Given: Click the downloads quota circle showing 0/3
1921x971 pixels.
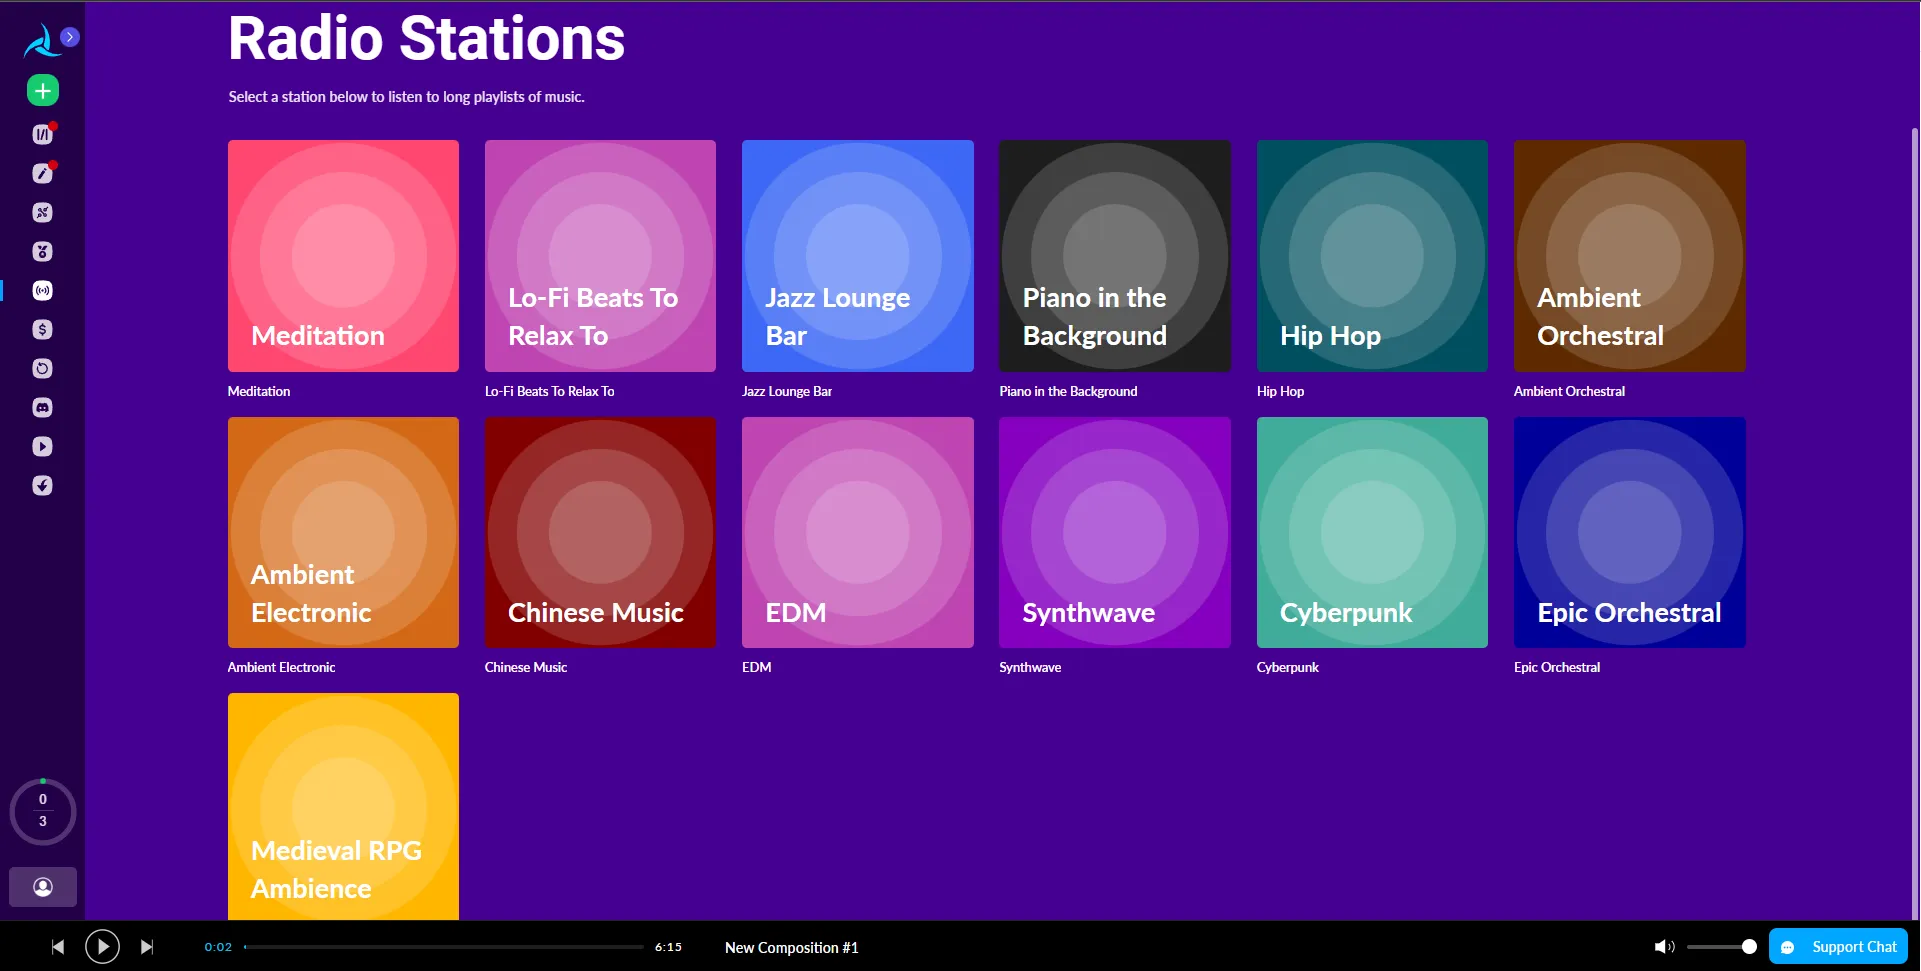Looking at the screenshot, I should 43,811.
